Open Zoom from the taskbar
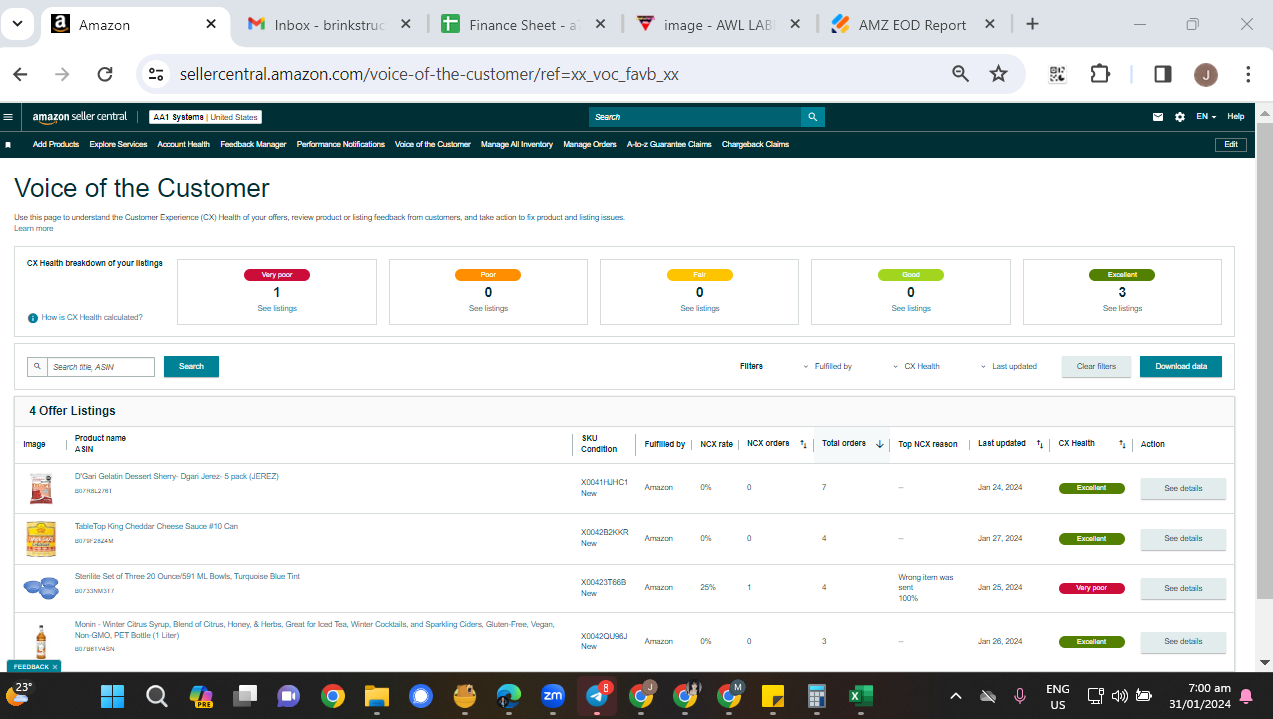The image size is (1273, 719). [552, 696]
